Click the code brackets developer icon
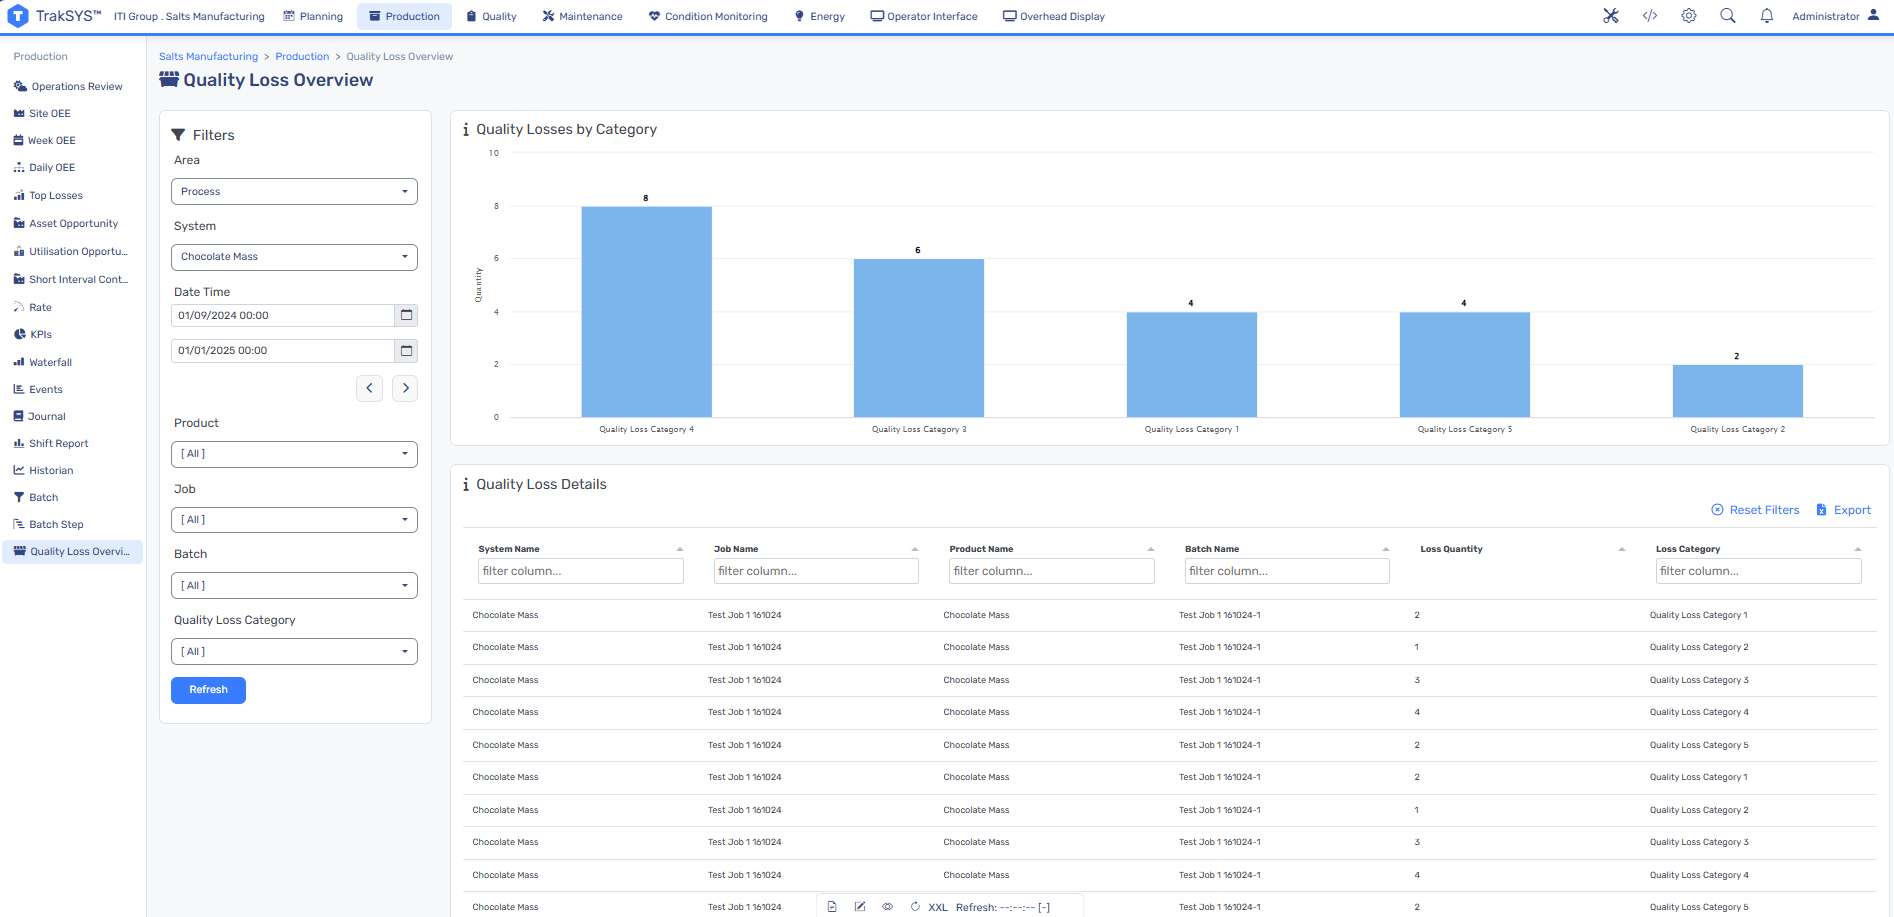 [1650, 16]
